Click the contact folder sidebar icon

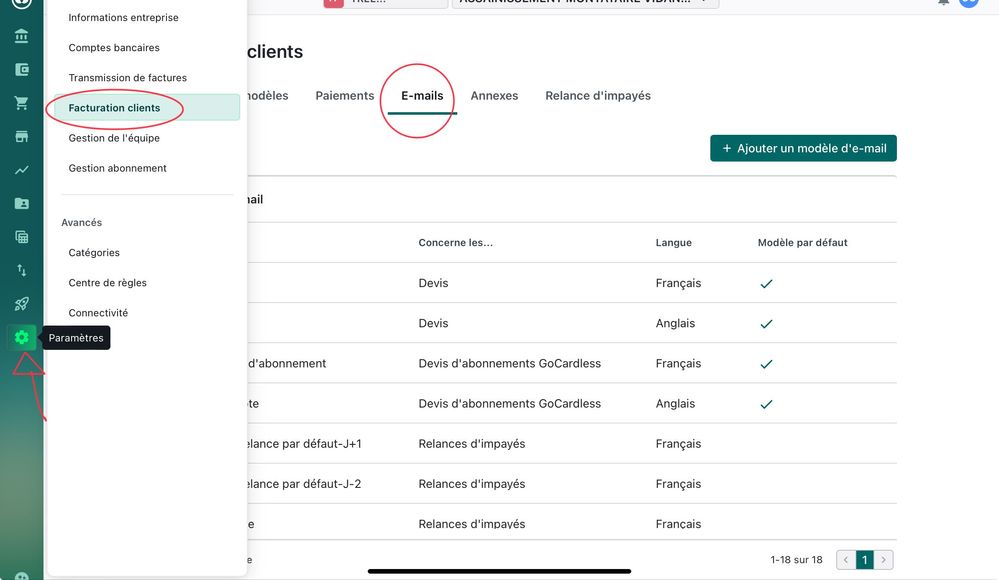click(21, 204)
